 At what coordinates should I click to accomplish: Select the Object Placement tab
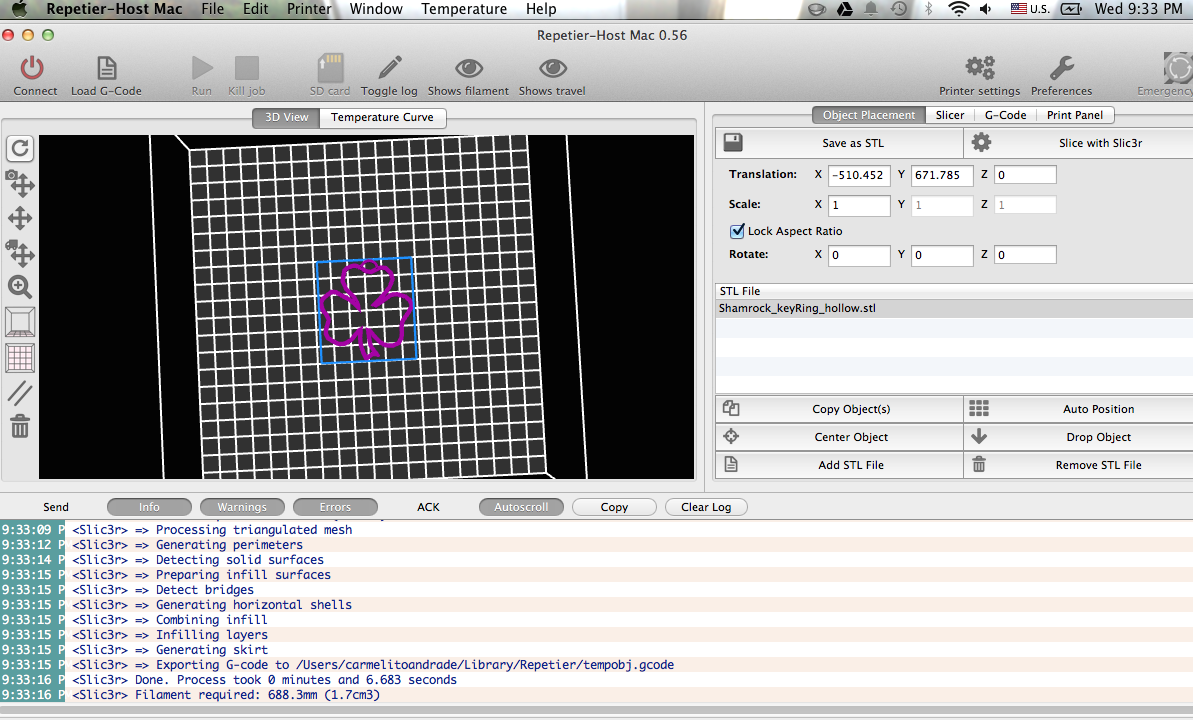pyautogui.click(x=869, y=115)
